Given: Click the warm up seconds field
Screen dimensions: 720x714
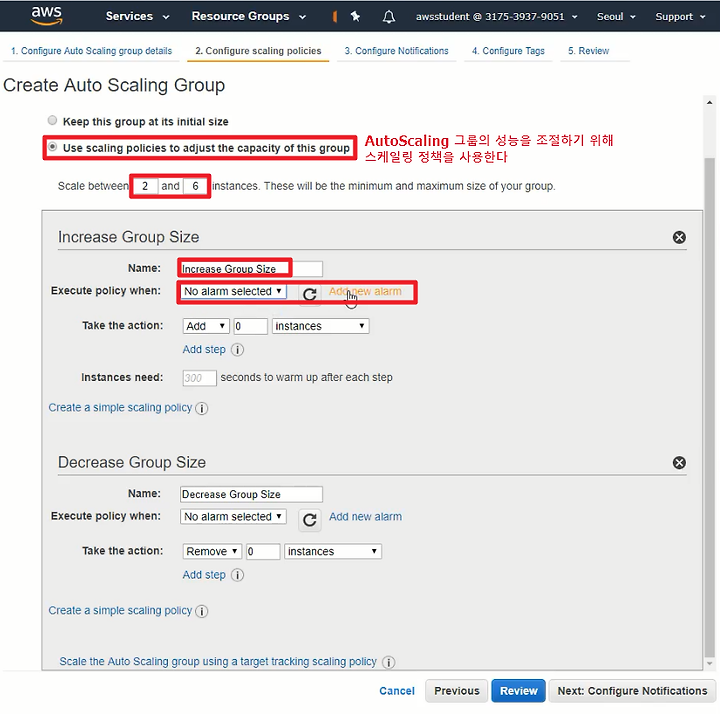Looking at the screenshot, I should pos(199,378).
